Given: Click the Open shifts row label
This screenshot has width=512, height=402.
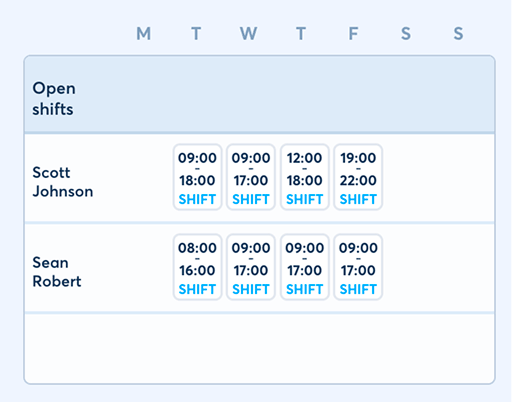Looking at the screenshot, I should coord(54,99).
